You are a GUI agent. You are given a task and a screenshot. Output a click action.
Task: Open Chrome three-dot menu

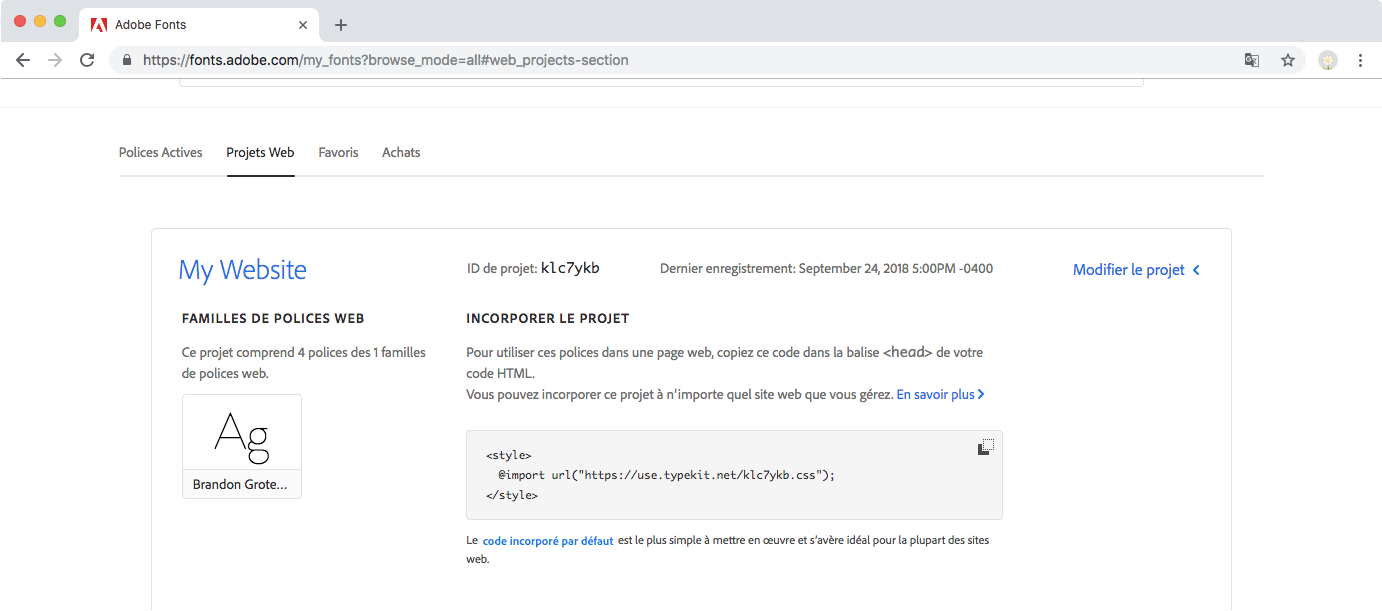pos(1360,60)
